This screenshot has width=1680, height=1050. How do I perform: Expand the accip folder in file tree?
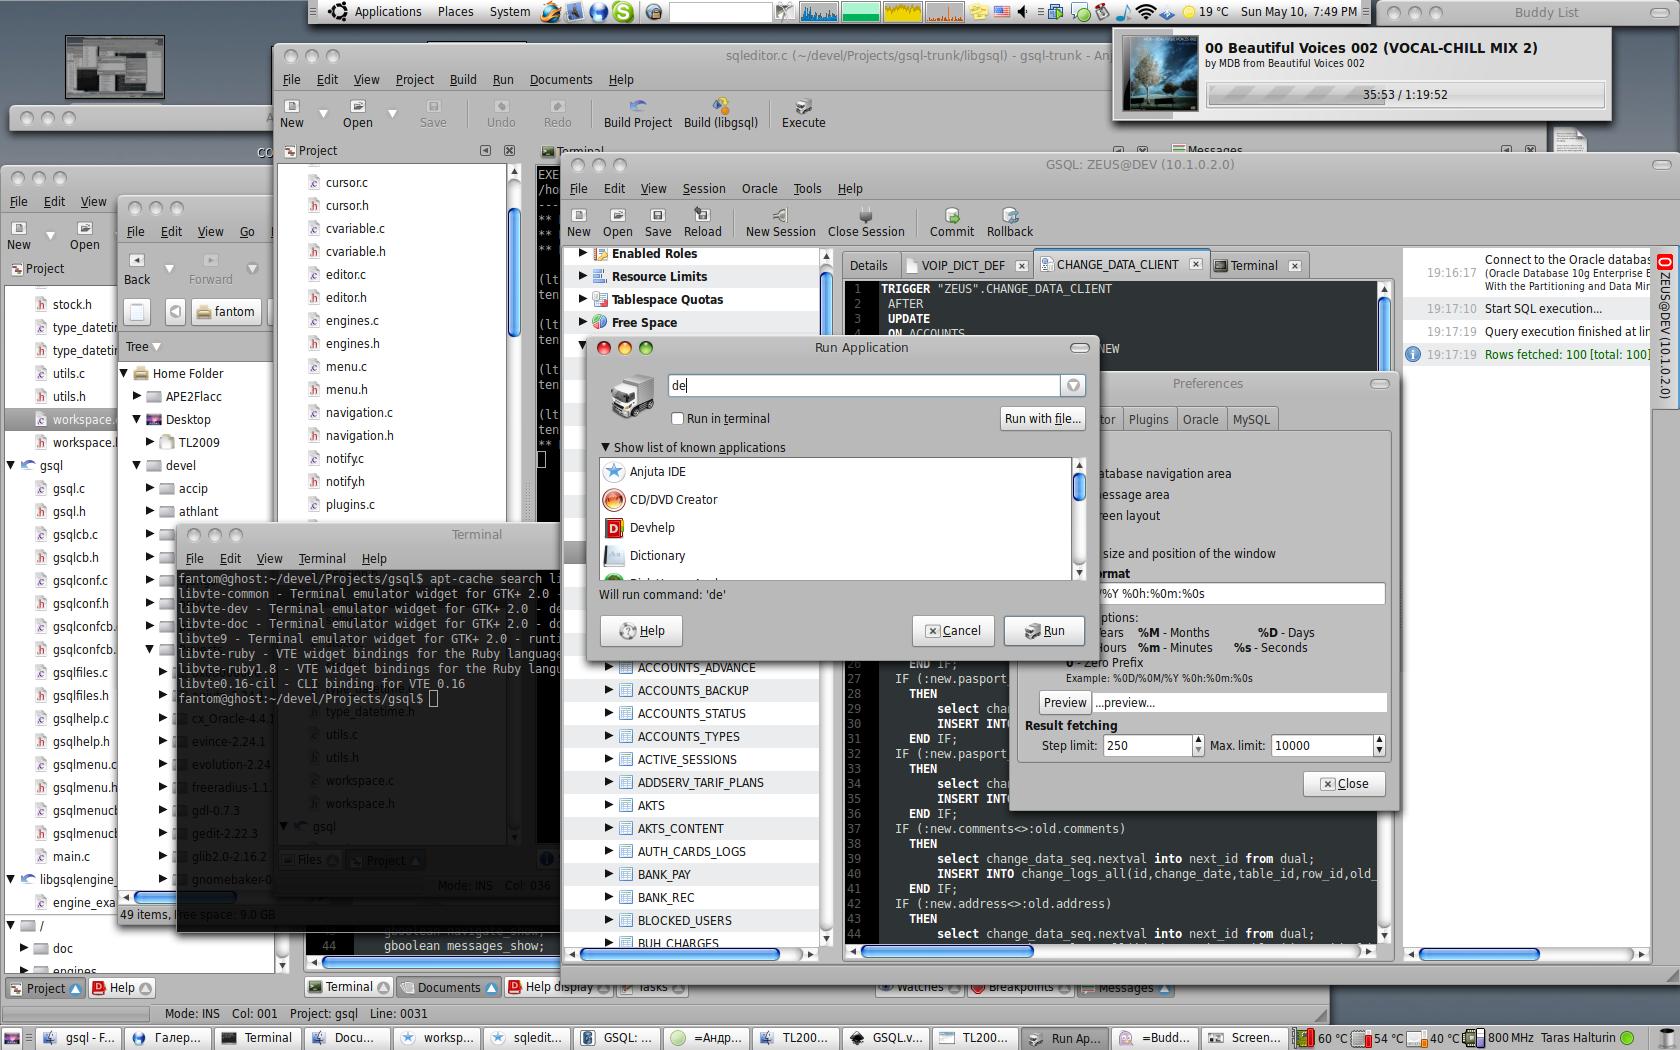[x=151, y=489]
